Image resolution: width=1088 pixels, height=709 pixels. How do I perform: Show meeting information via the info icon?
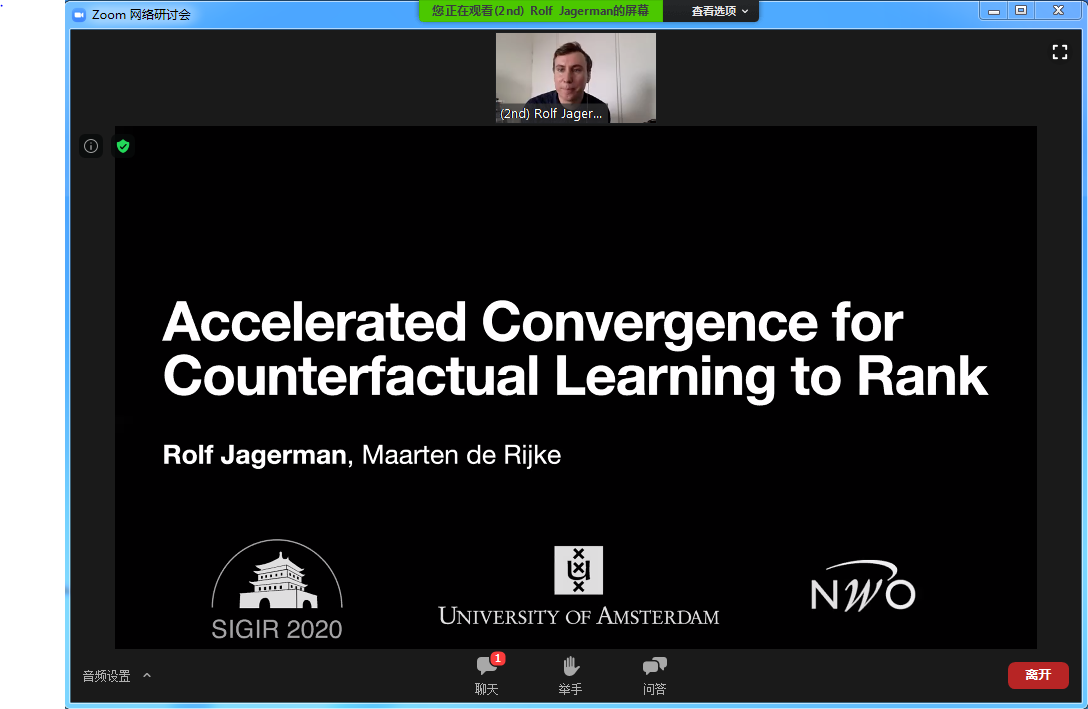pyautogui.click(x=91, y=146)
